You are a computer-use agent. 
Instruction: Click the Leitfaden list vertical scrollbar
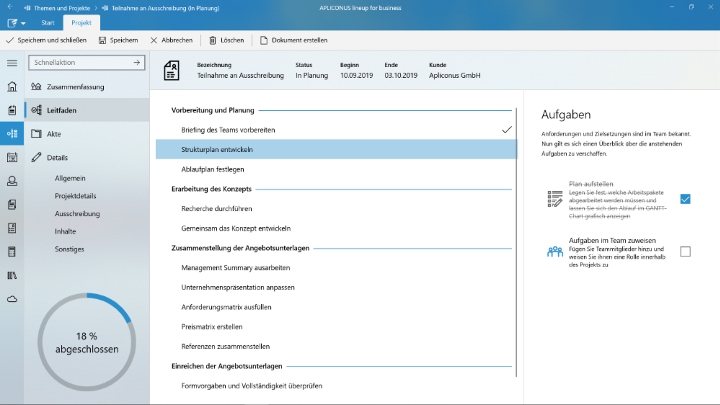point(517,242)
